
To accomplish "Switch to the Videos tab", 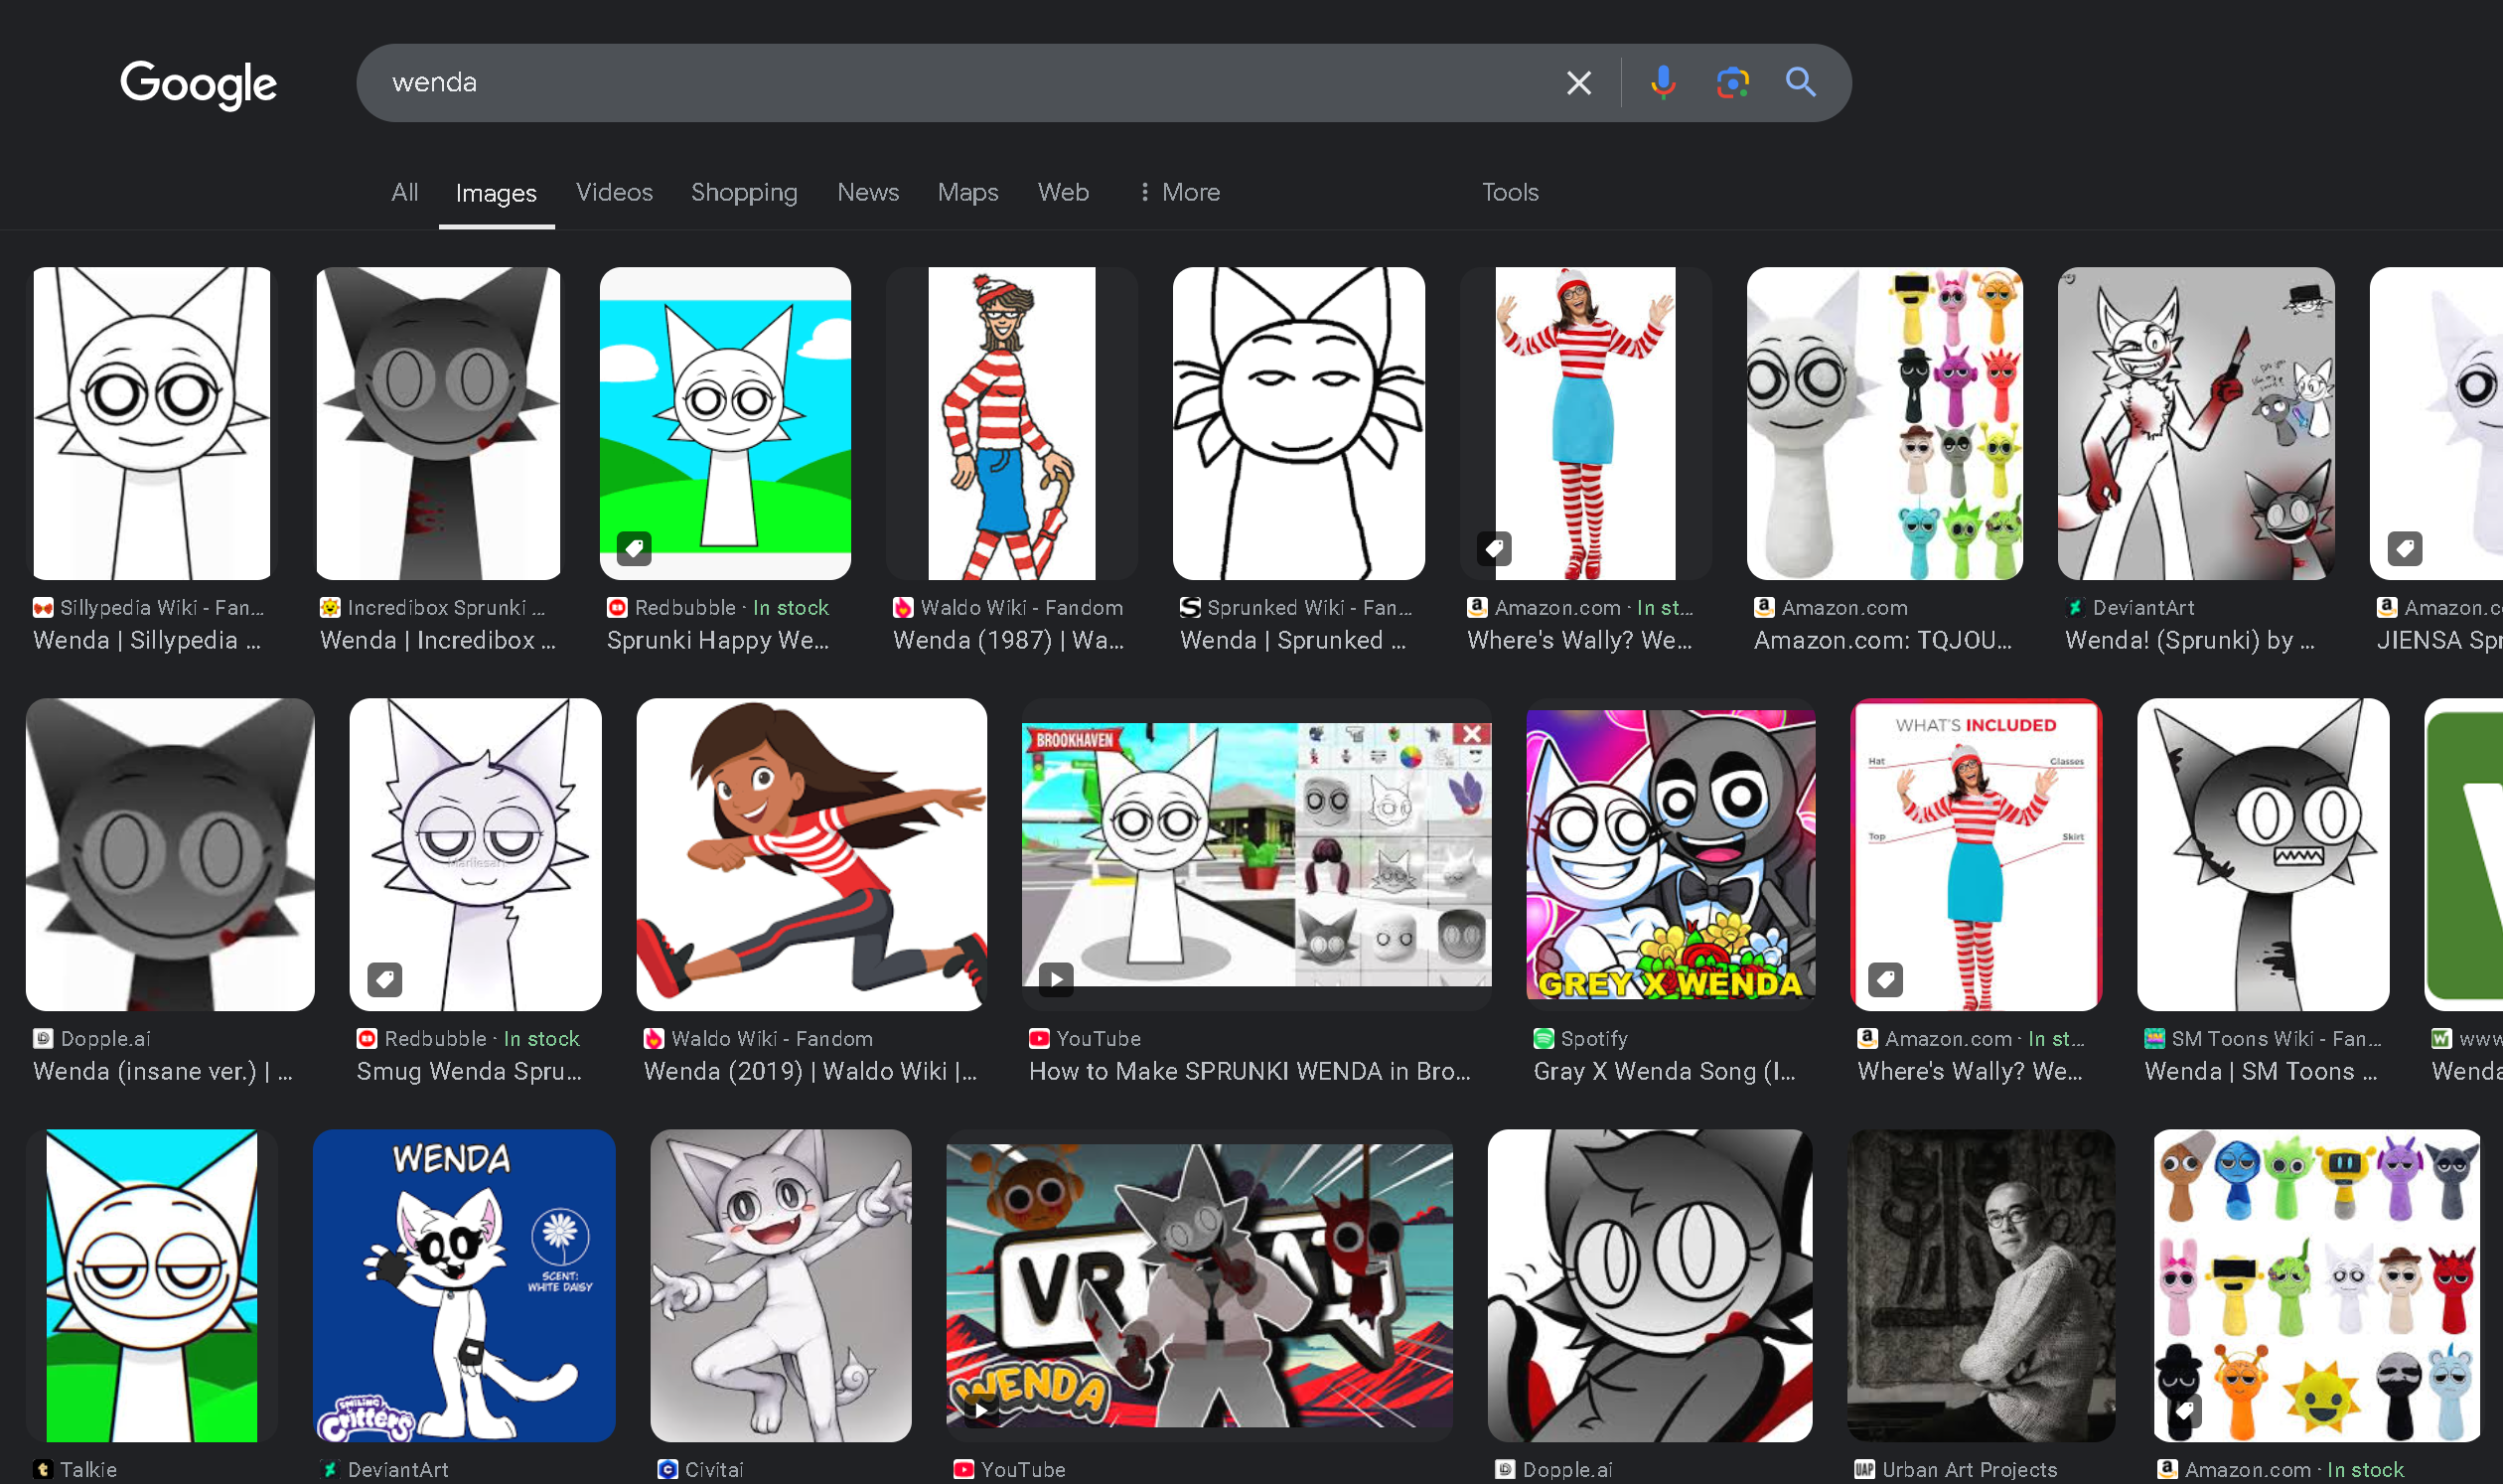I will pyautogui.click(x=614, y=192).
